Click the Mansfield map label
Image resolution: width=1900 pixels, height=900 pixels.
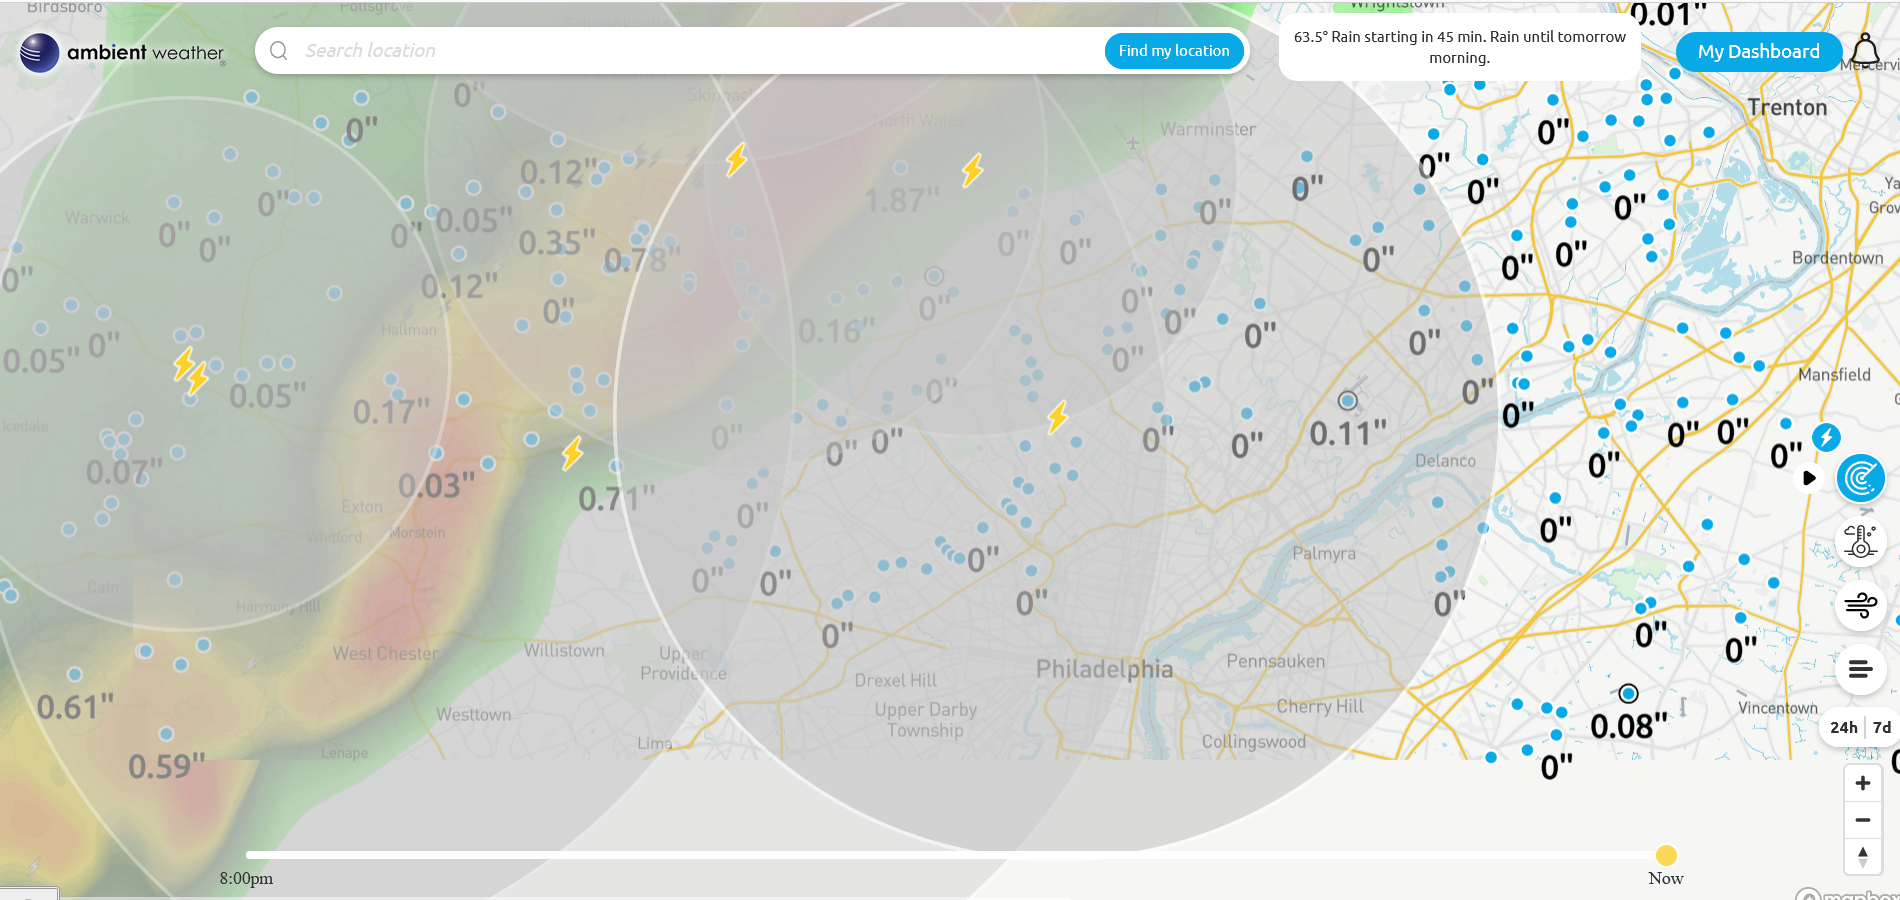pyautogui.click(x=1834, y=374)
